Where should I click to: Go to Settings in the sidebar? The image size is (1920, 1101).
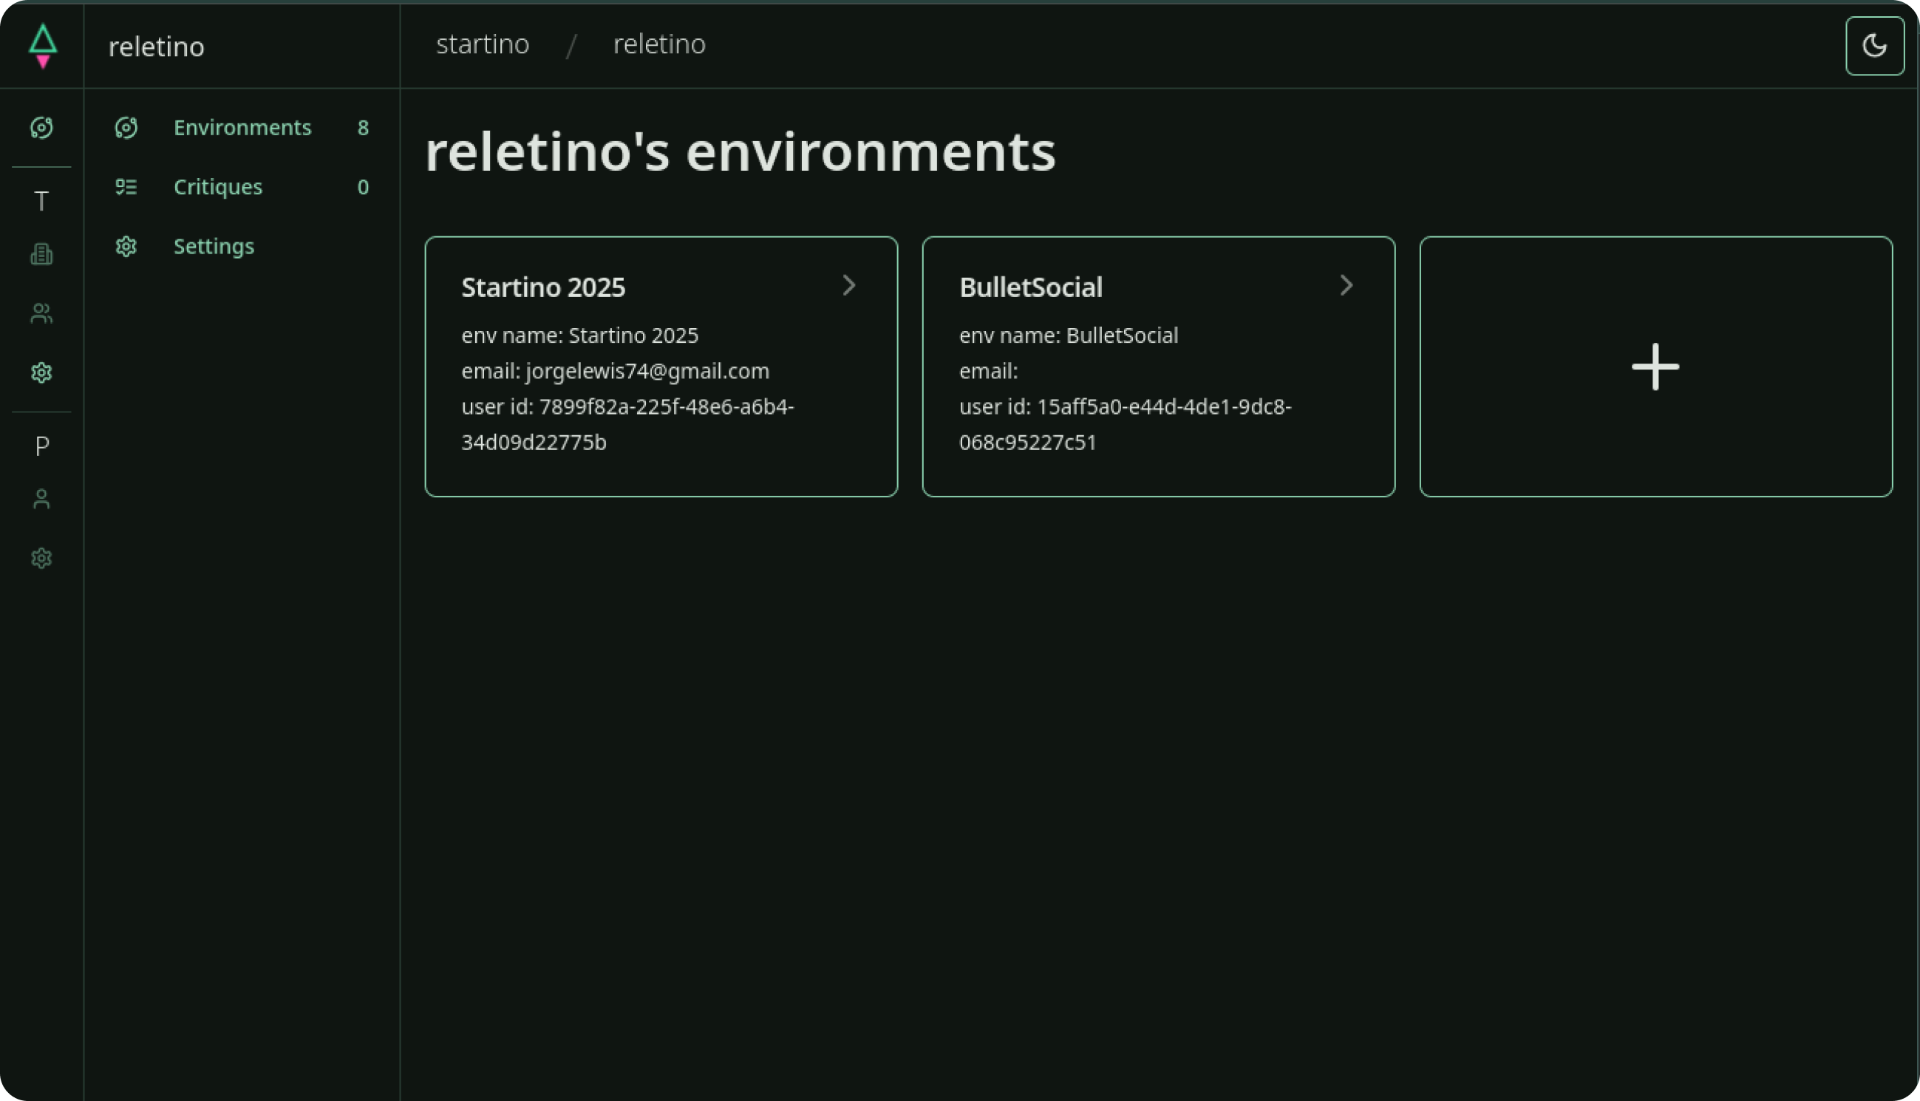(213, 246)
